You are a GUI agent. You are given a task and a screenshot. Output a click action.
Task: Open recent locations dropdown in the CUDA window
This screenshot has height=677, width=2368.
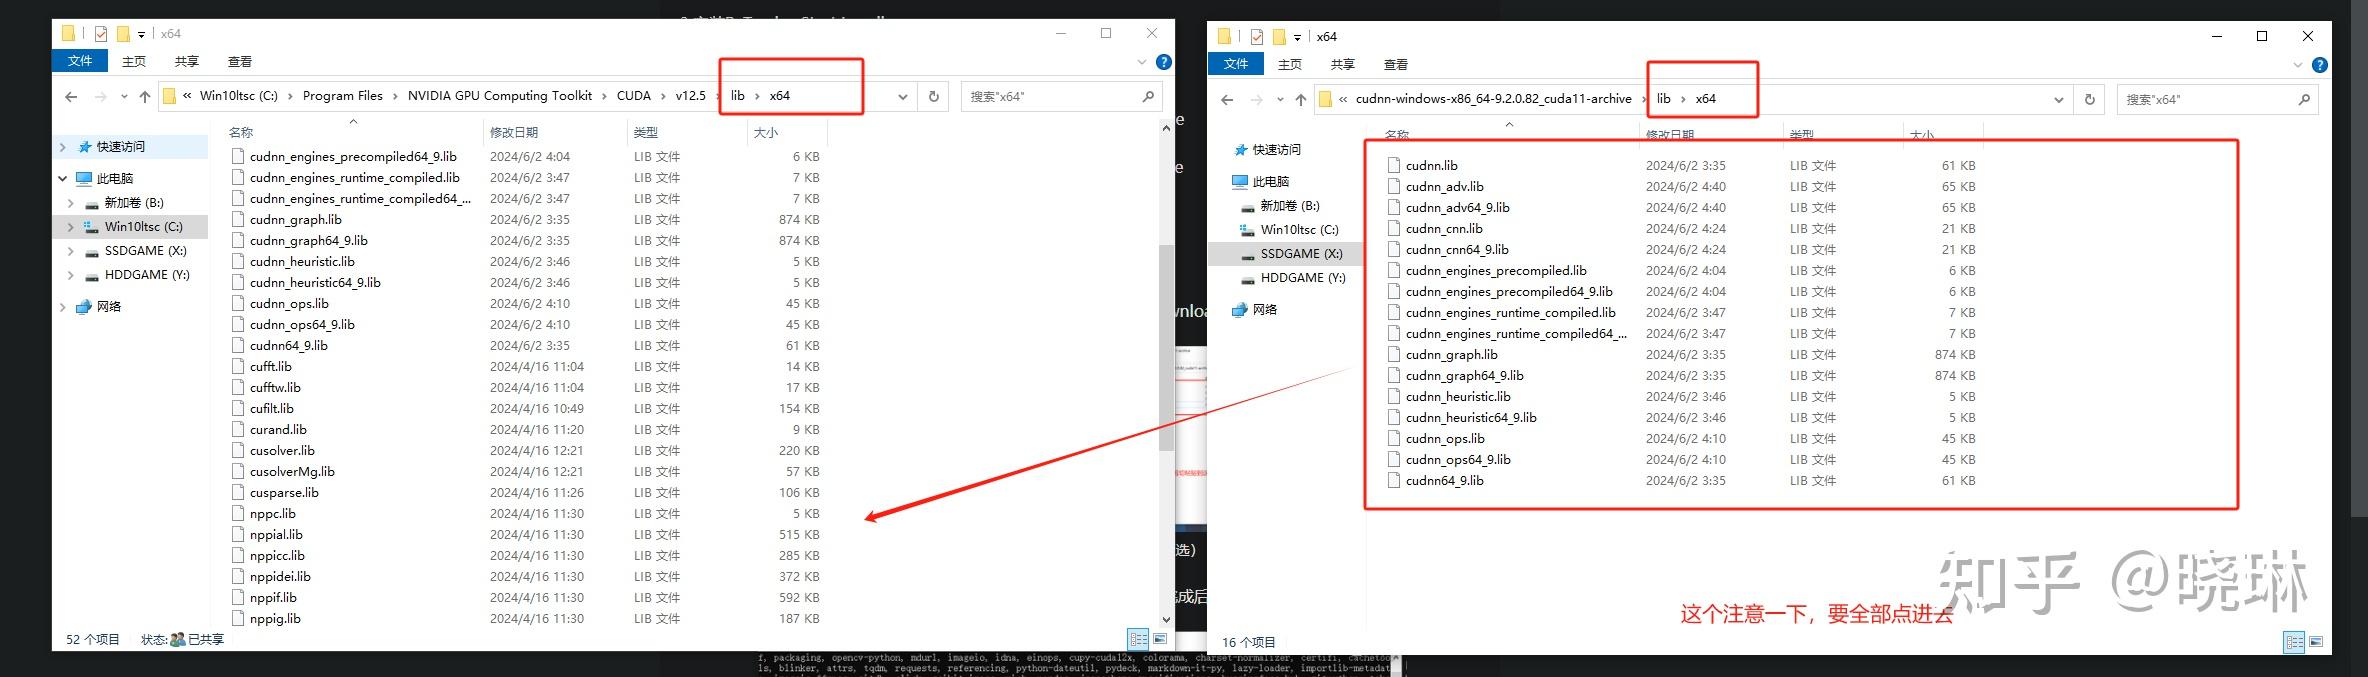coord(123,97)
